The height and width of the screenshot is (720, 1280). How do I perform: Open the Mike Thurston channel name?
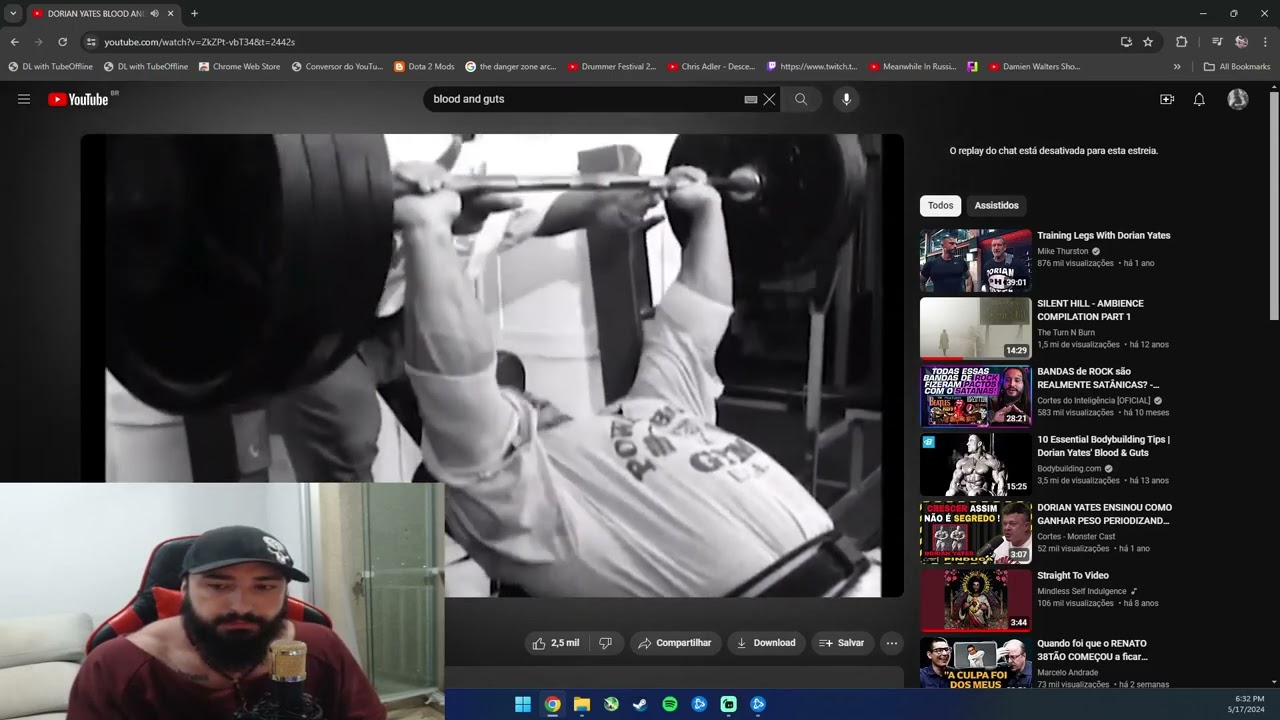1062,251
